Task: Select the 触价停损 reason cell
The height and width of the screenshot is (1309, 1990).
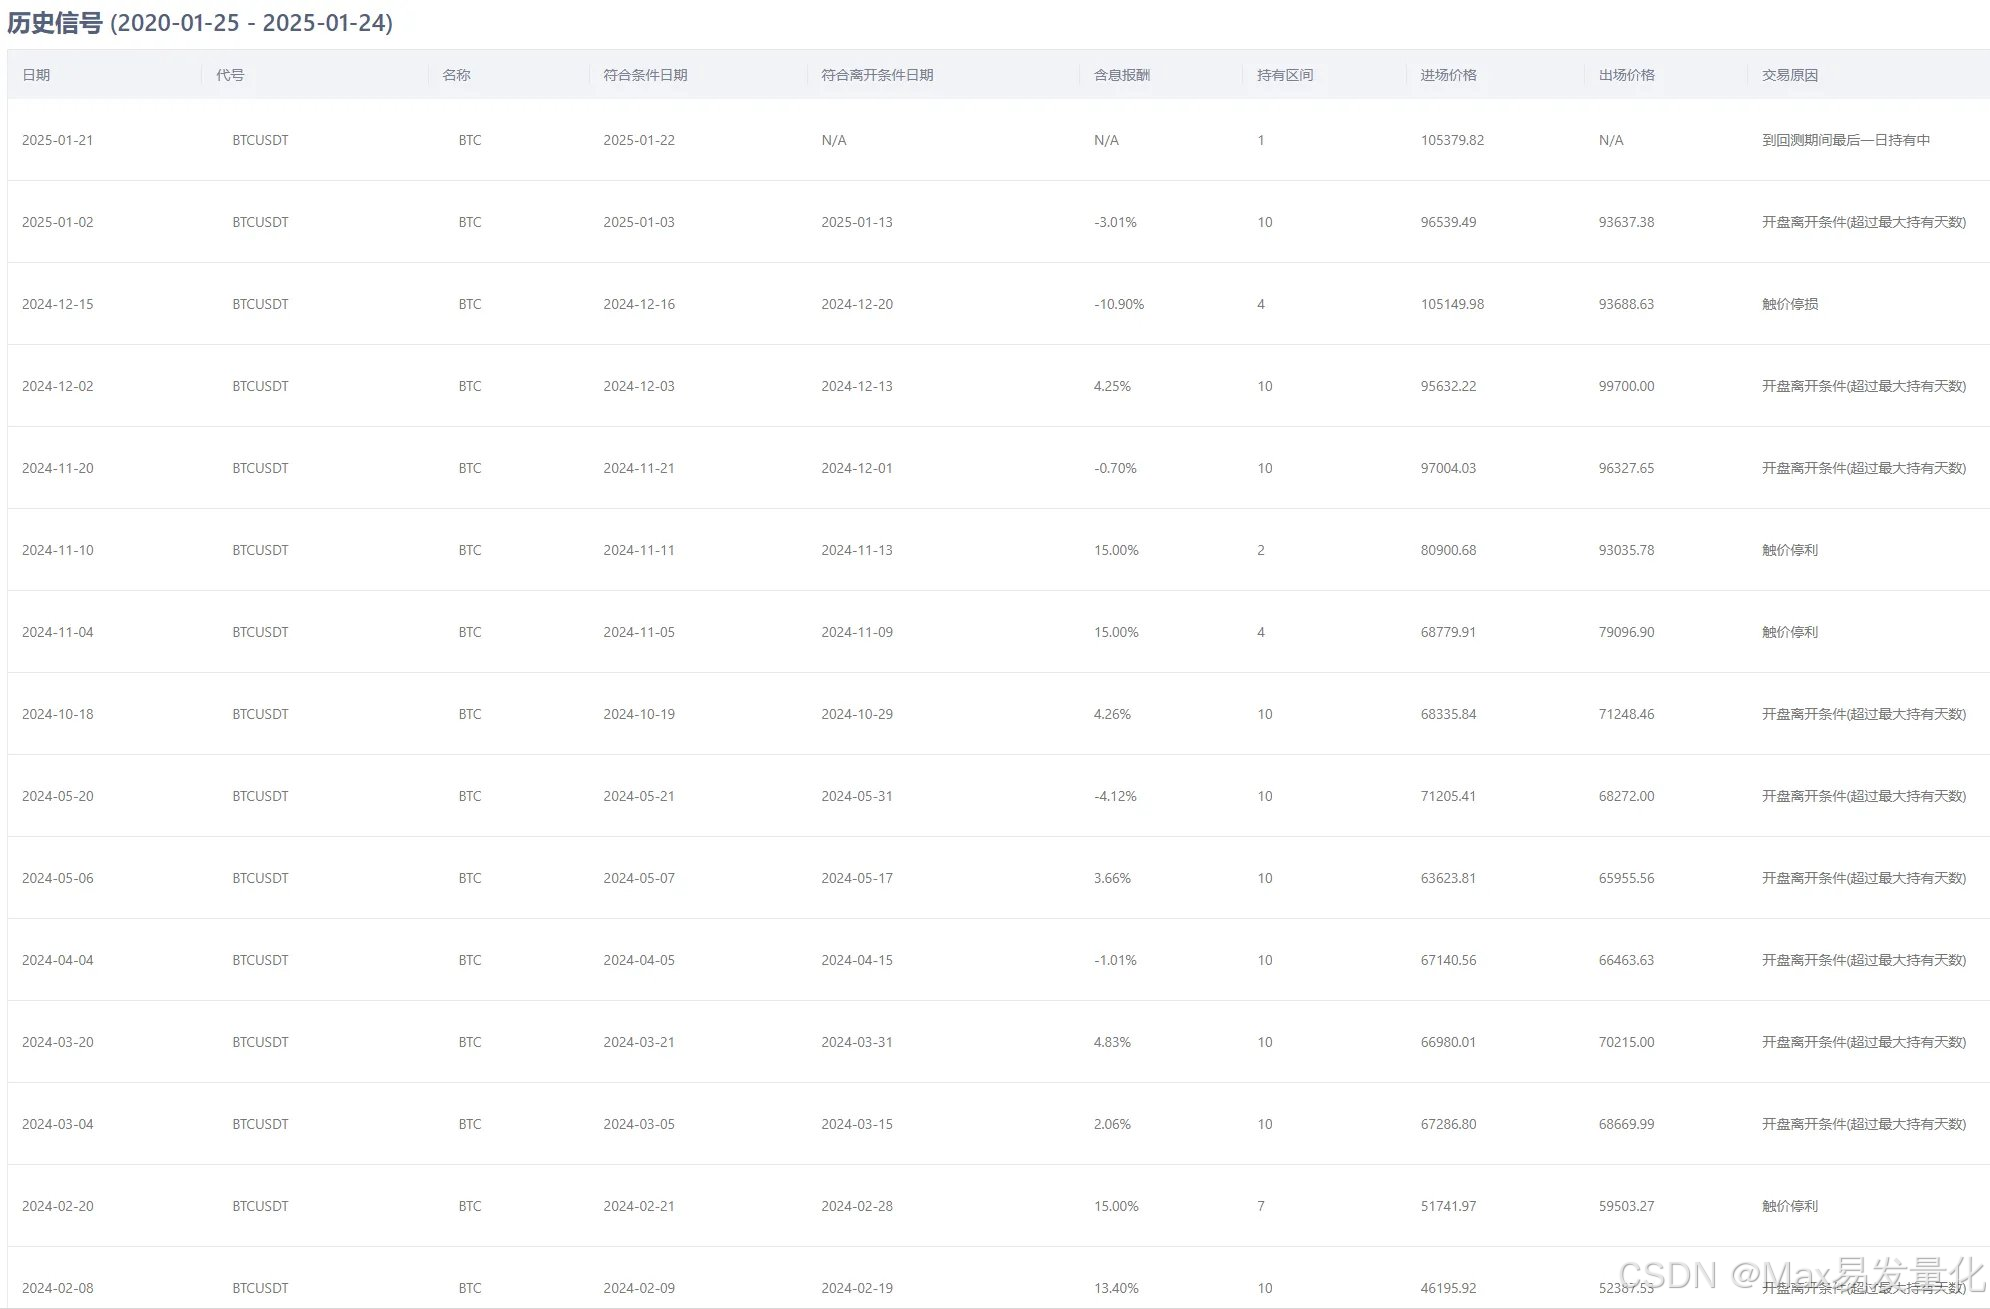Action: pyautogui.click(x=1789, y=304)
